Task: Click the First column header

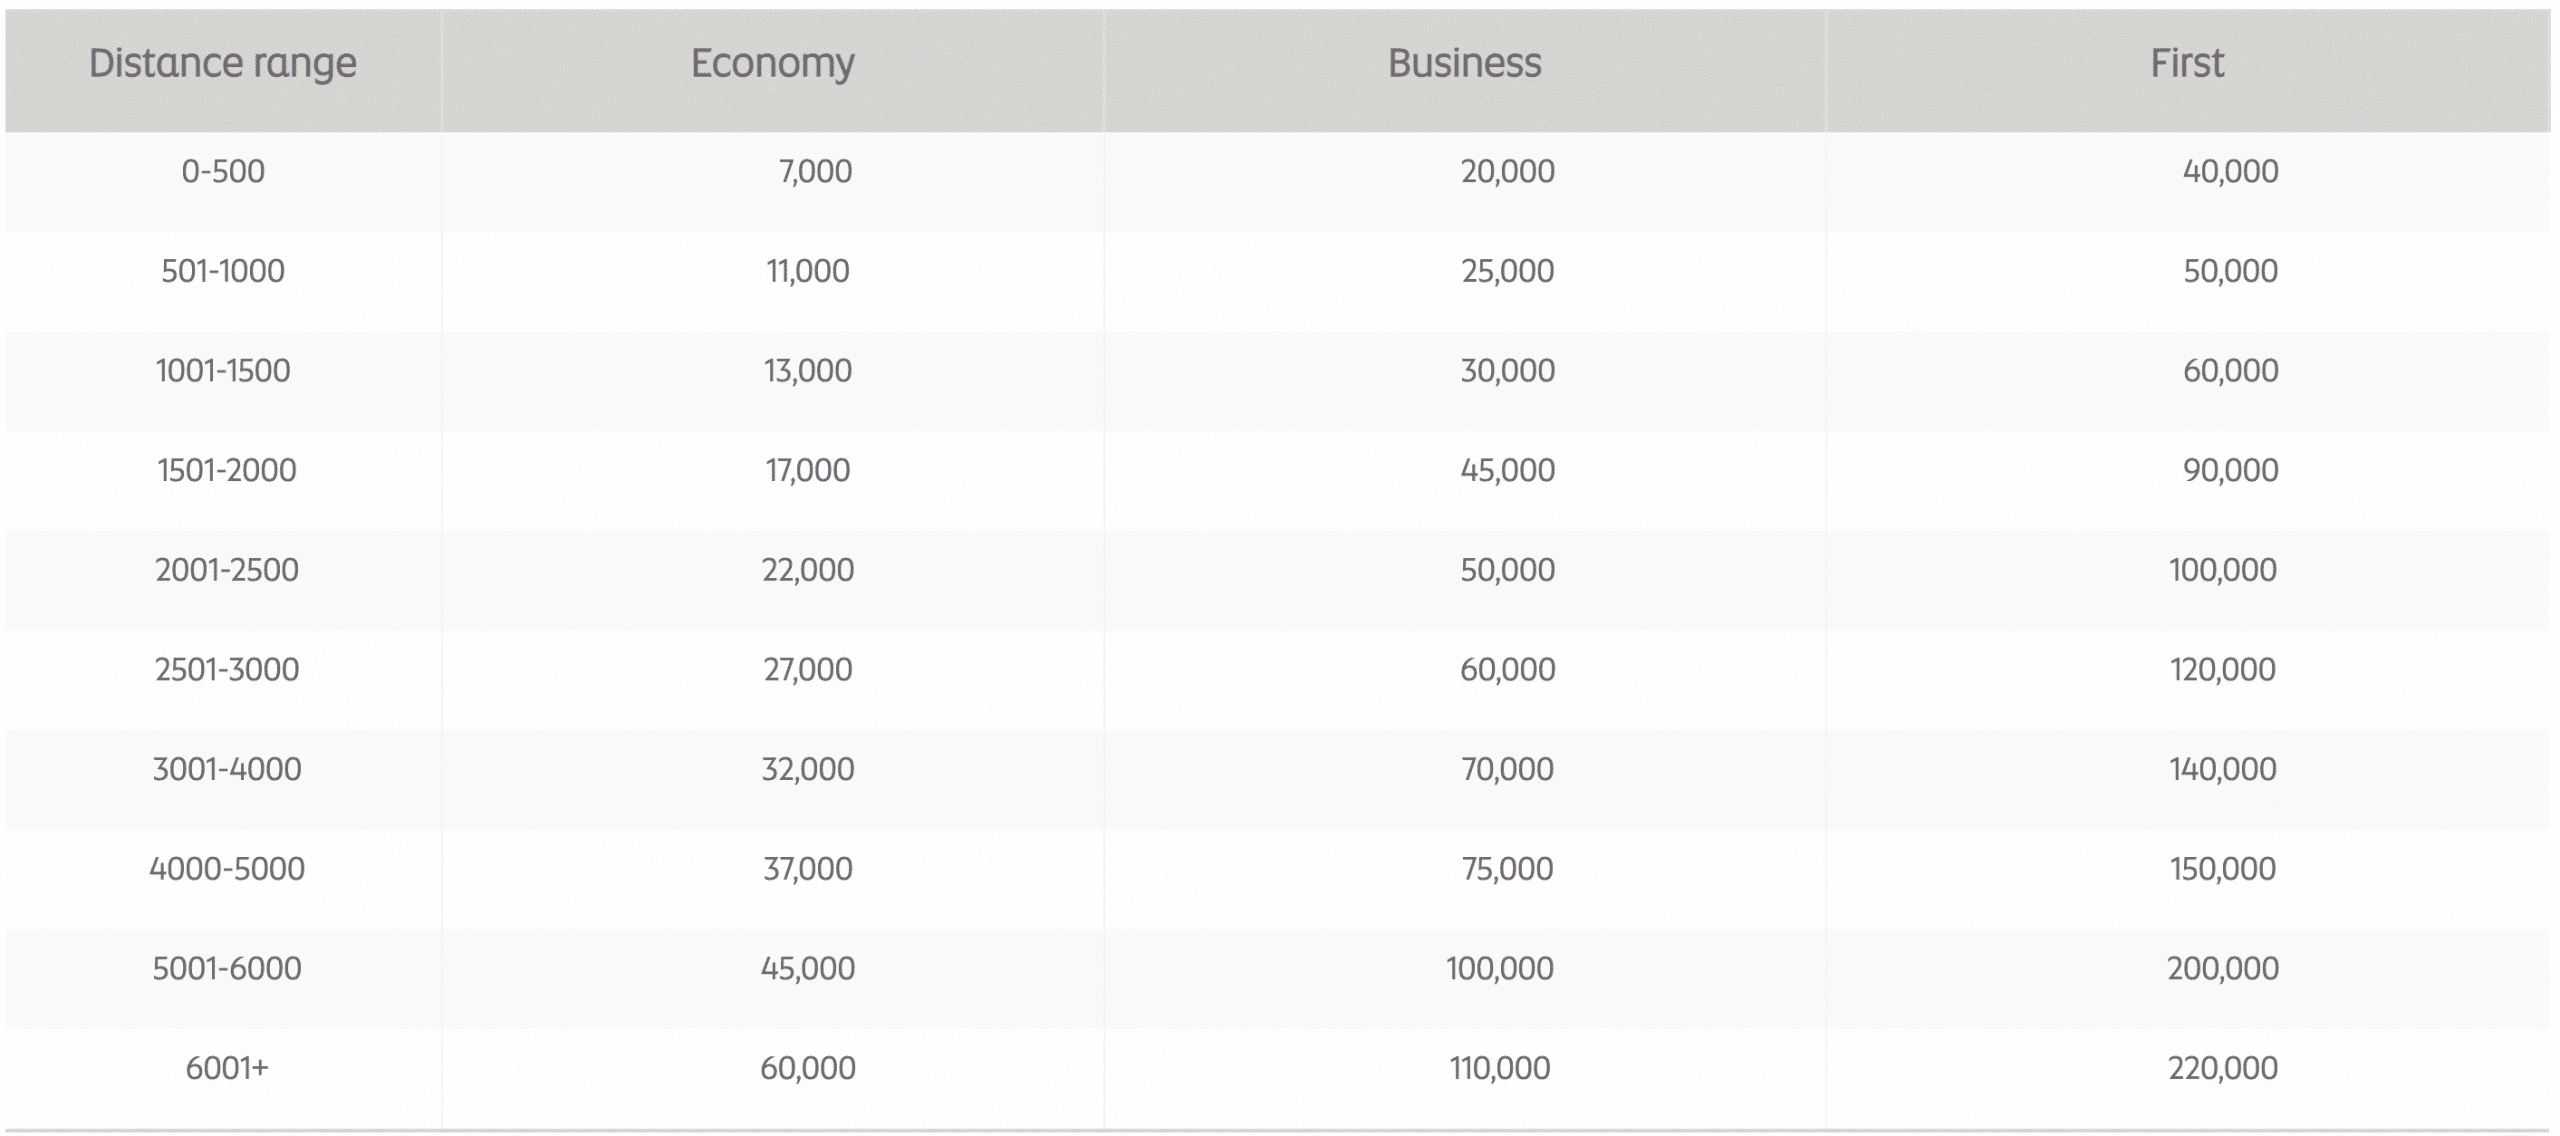Action: coord(2187,64)
